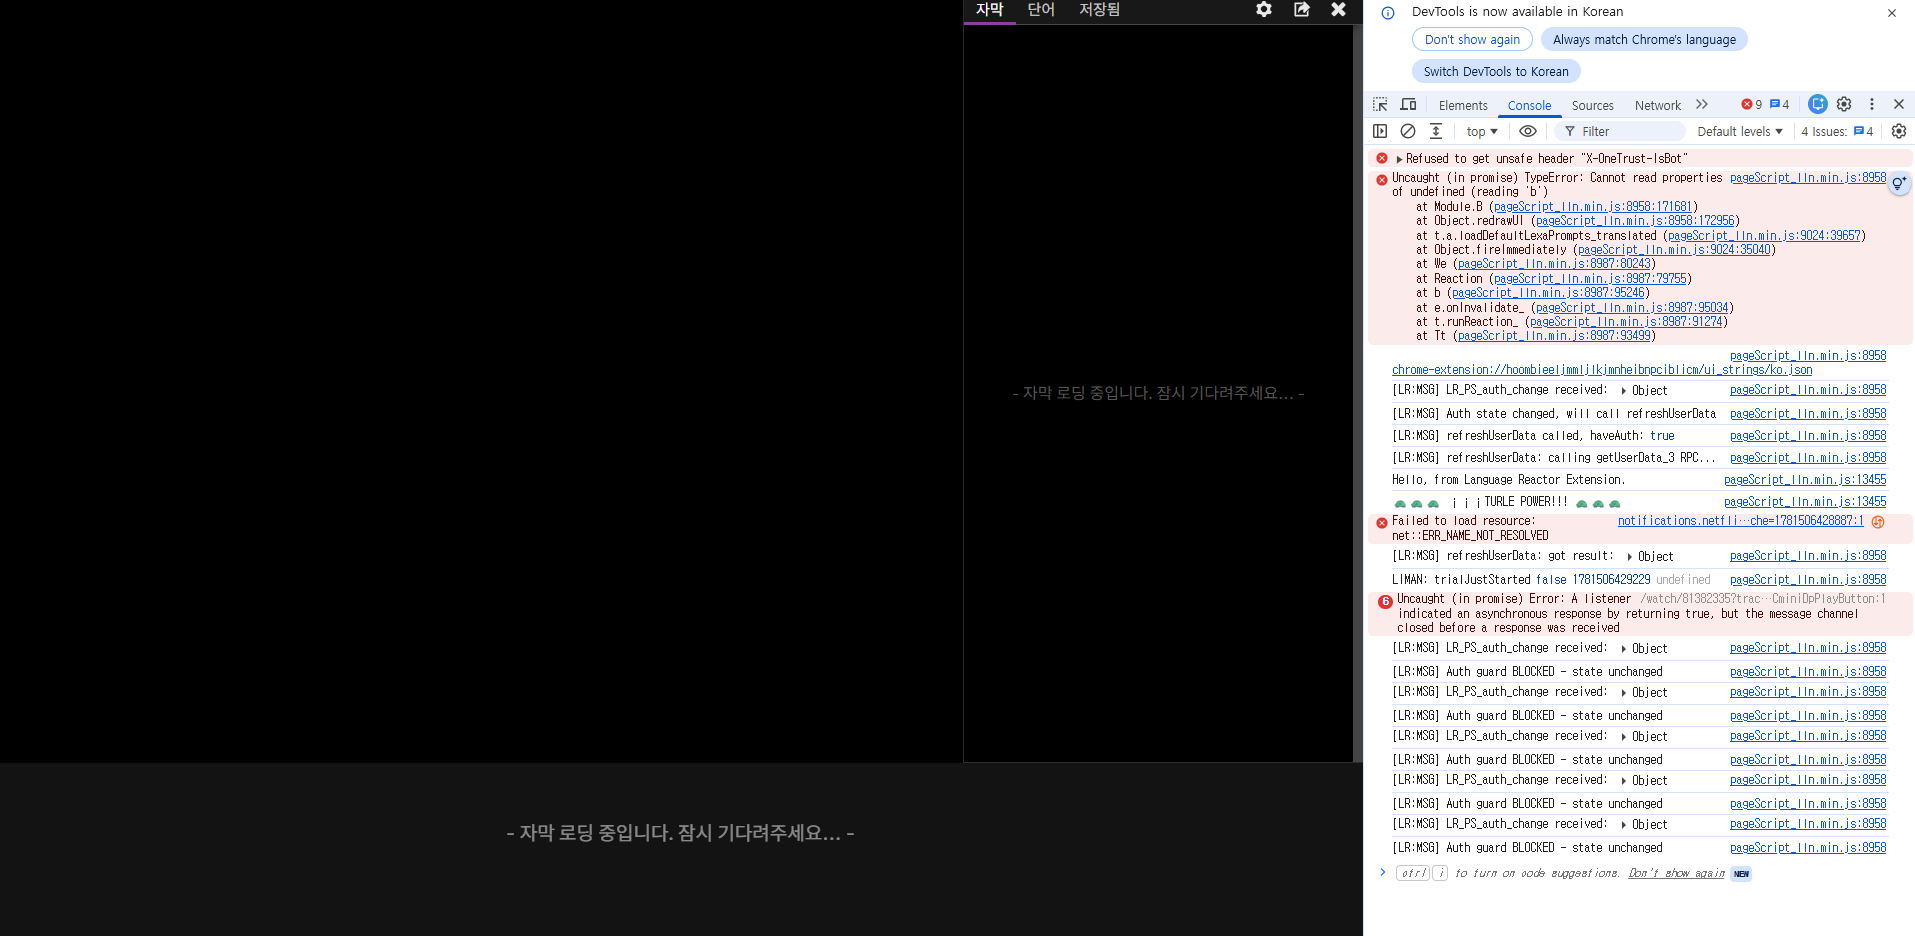Open console settings gear
Image resolution: width=1915 pixels, height=936 pixels.
[x=1899, y=131]
